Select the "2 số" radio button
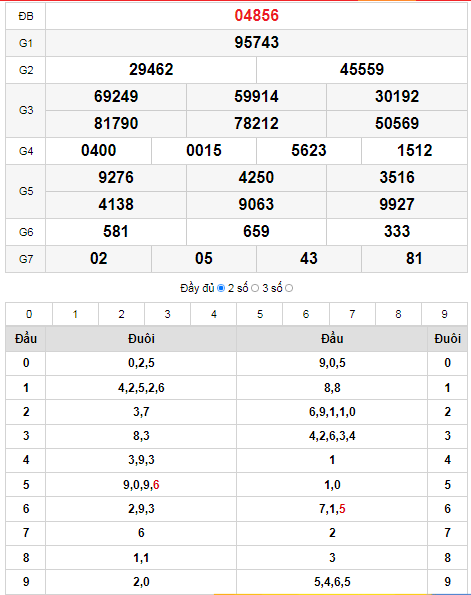471x595 pixels. [255, 288]
